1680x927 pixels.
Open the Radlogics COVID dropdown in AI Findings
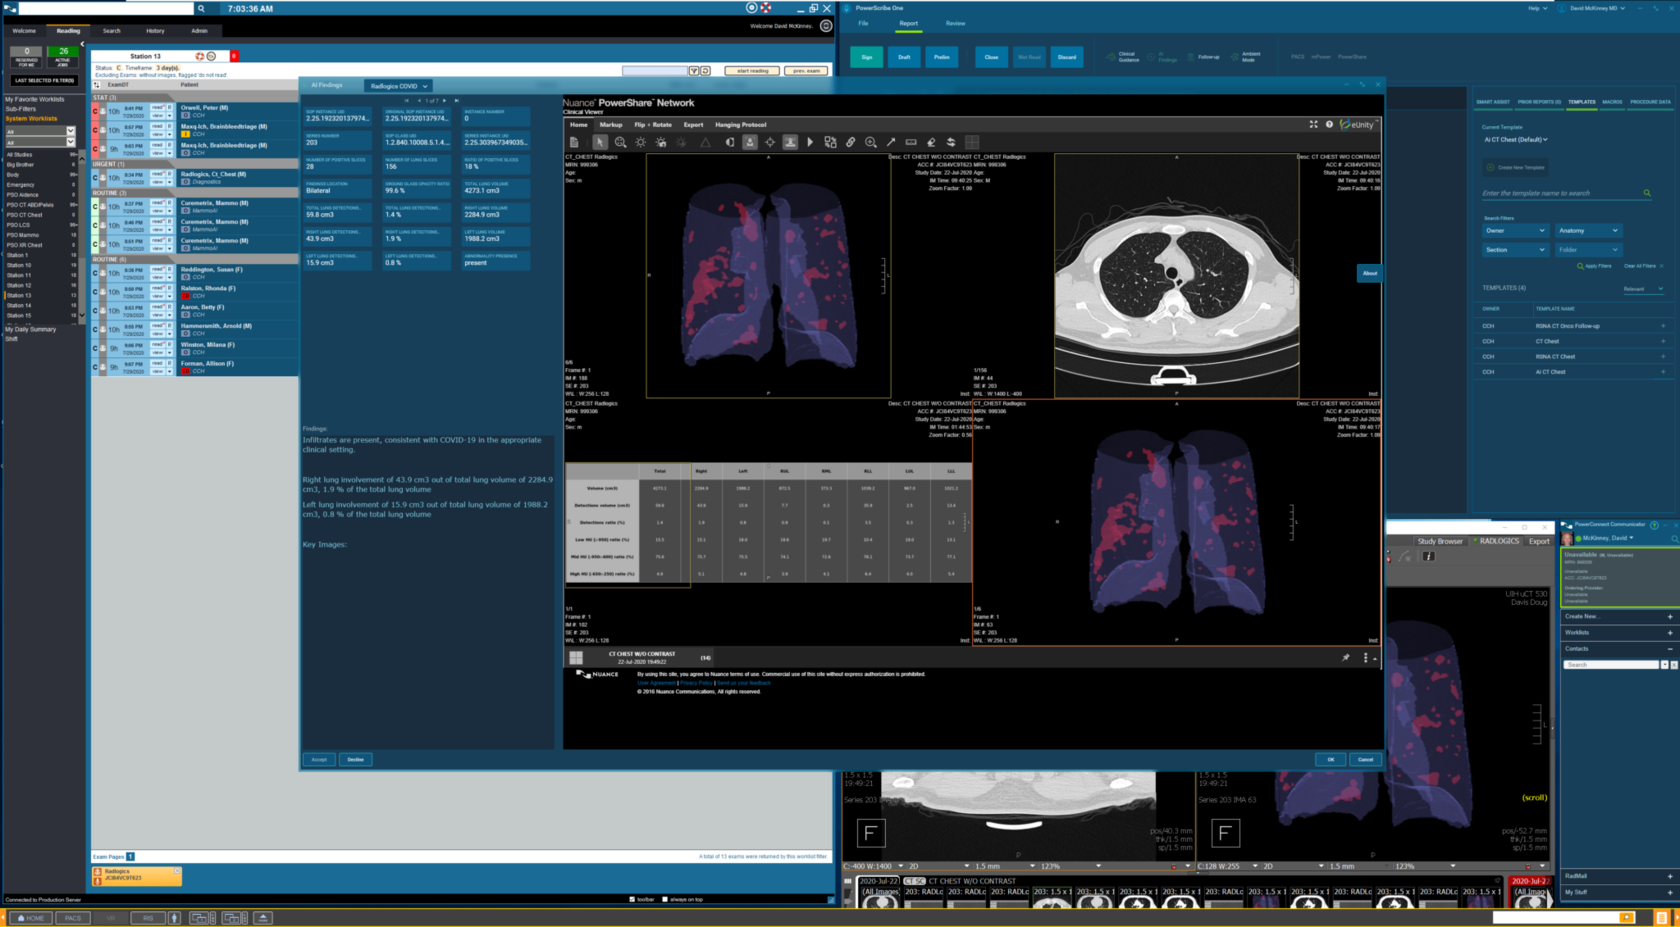(399, 86)
